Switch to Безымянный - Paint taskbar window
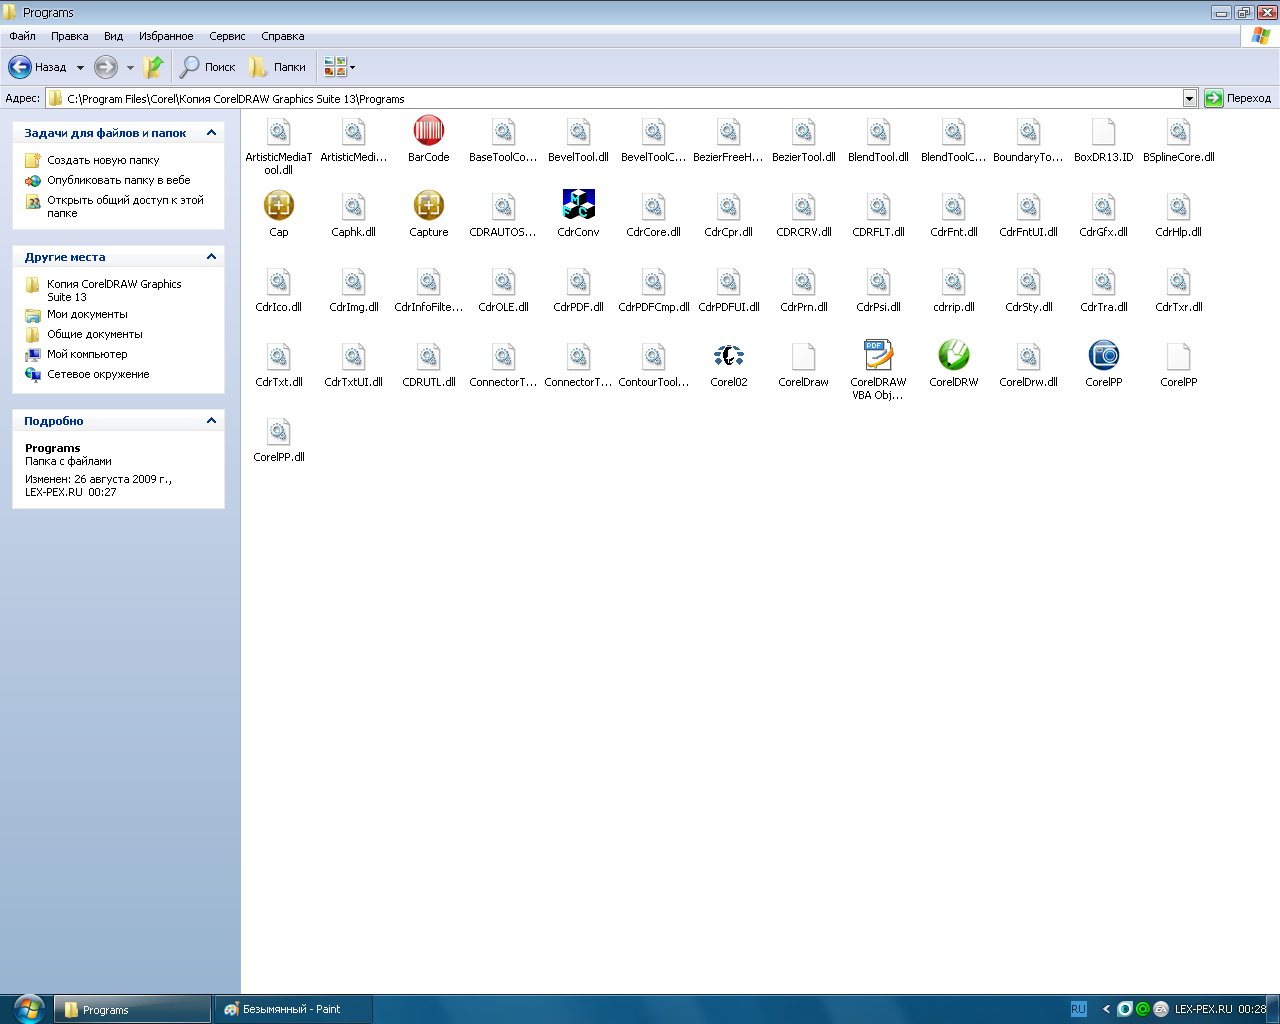This screenshot has height=1024, width=1280. 293,1009
